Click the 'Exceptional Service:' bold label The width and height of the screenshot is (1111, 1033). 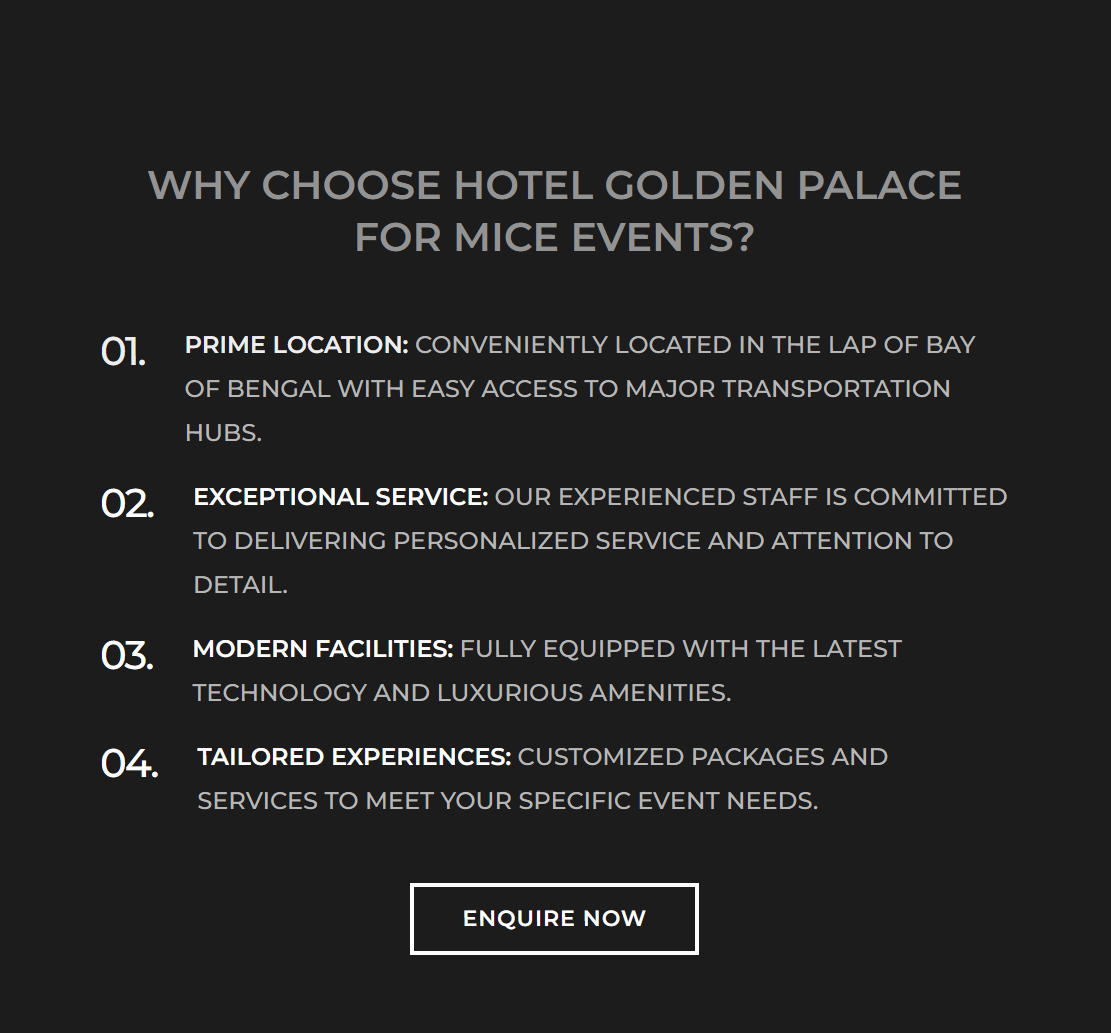[x=341, y=497]
